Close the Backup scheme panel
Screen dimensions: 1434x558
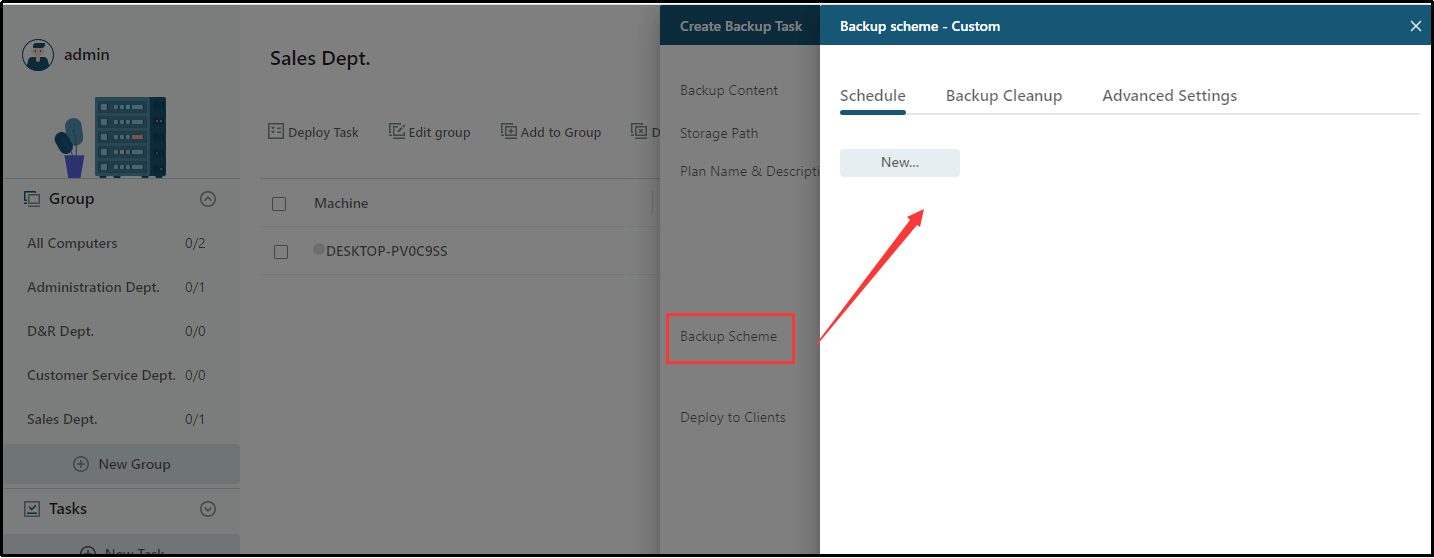point(1415,27)
